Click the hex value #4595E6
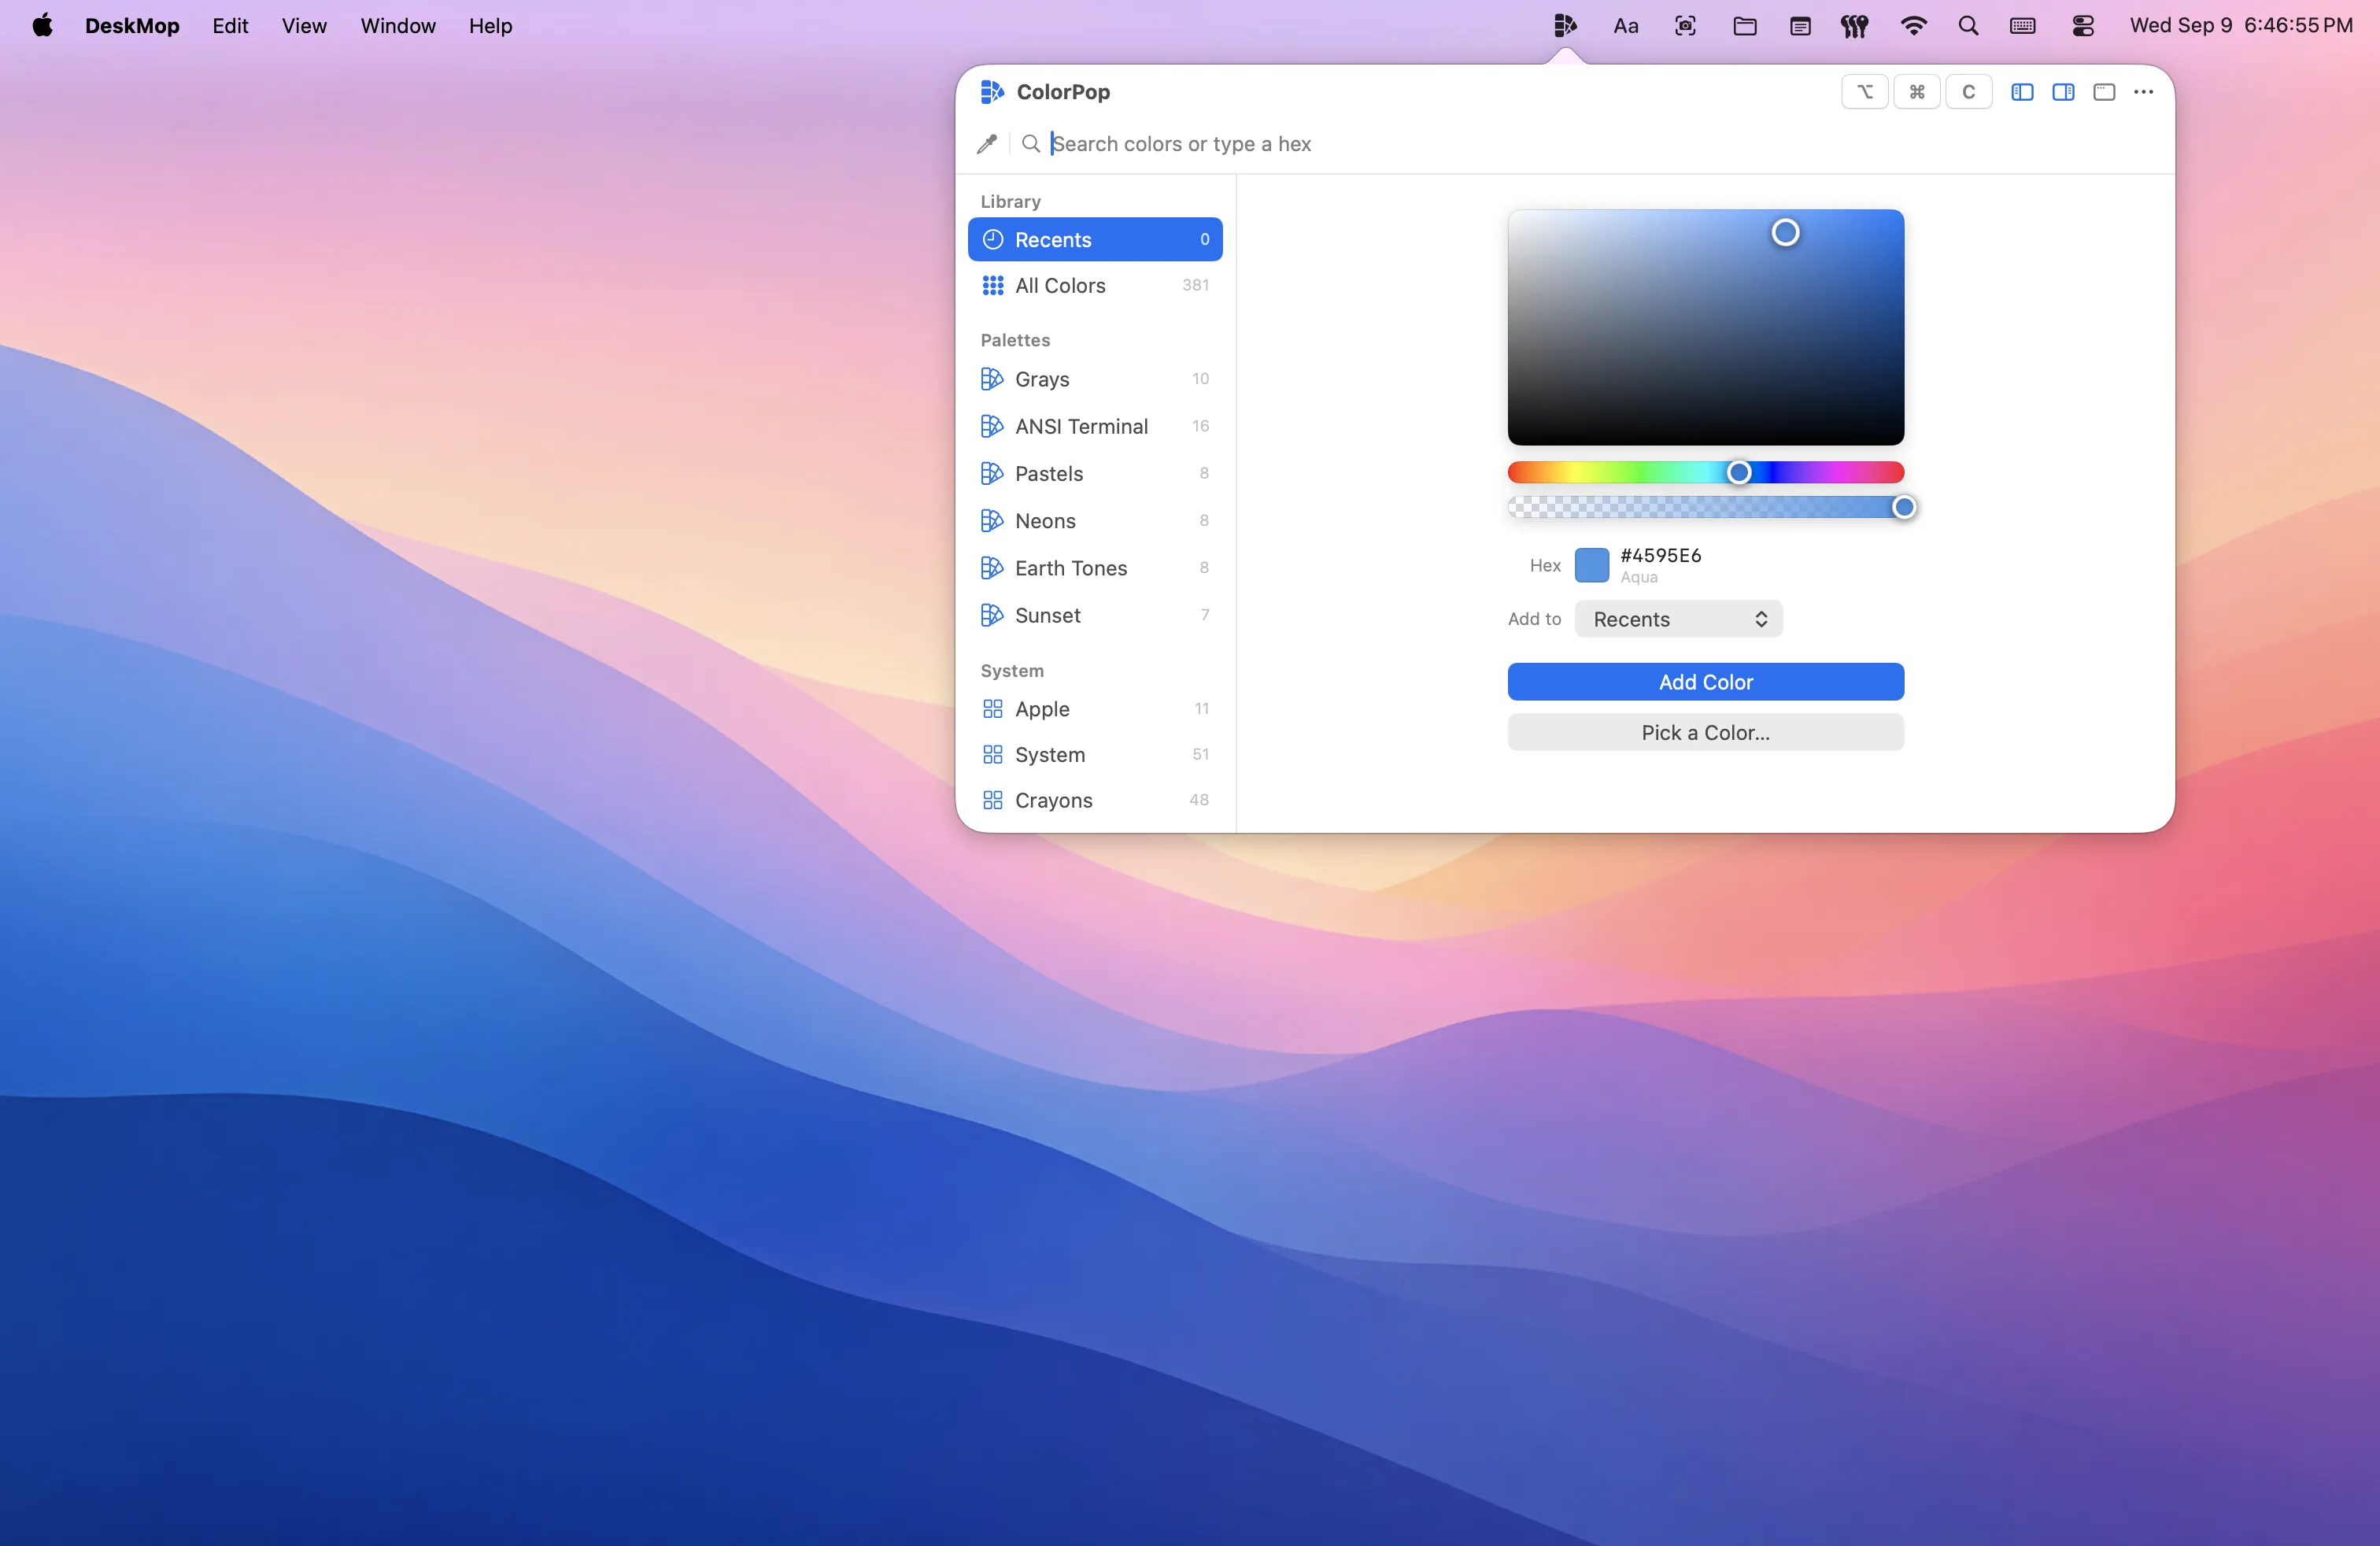Image resolution: width=2380 pixels, height=1546 pixels. 1661,555
